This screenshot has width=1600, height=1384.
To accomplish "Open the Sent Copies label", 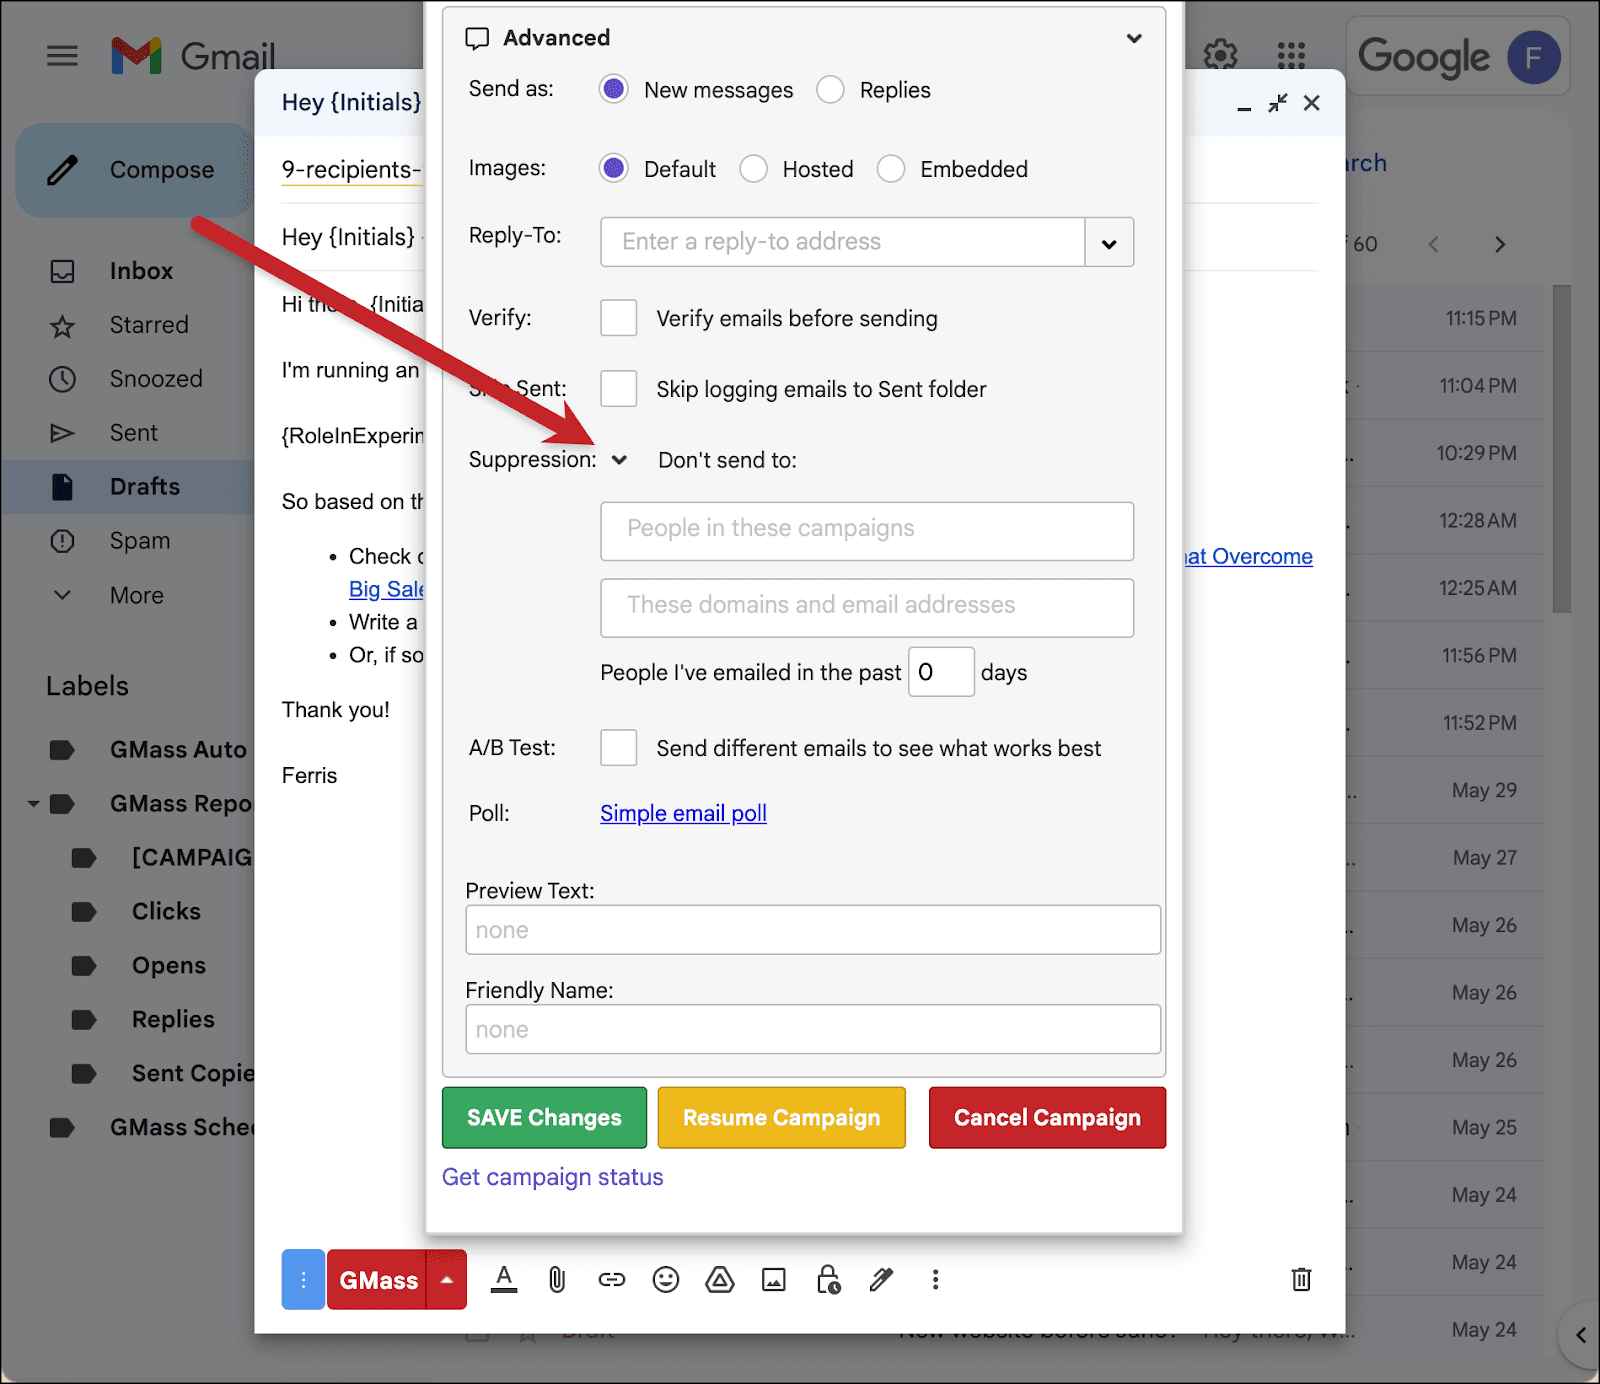I will click(193, 1073).
